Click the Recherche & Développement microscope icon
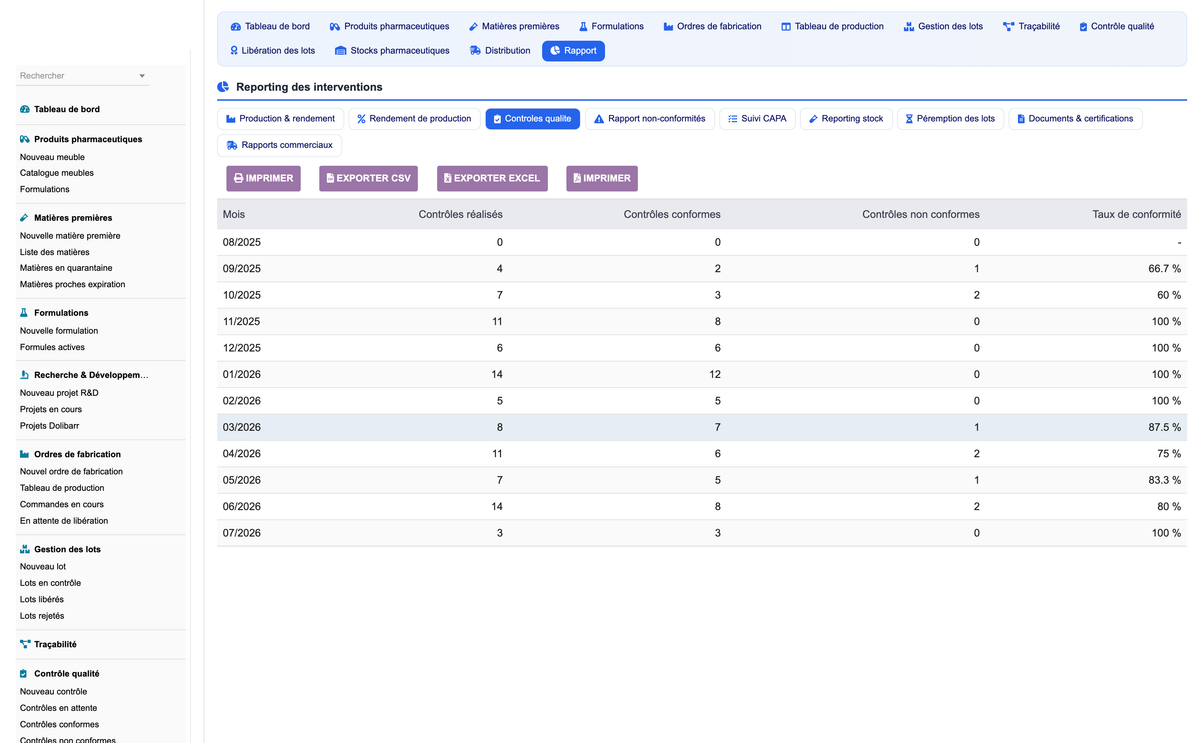Image resolution: width=1200 pixels, height=743 pixels. click(25, 375)
